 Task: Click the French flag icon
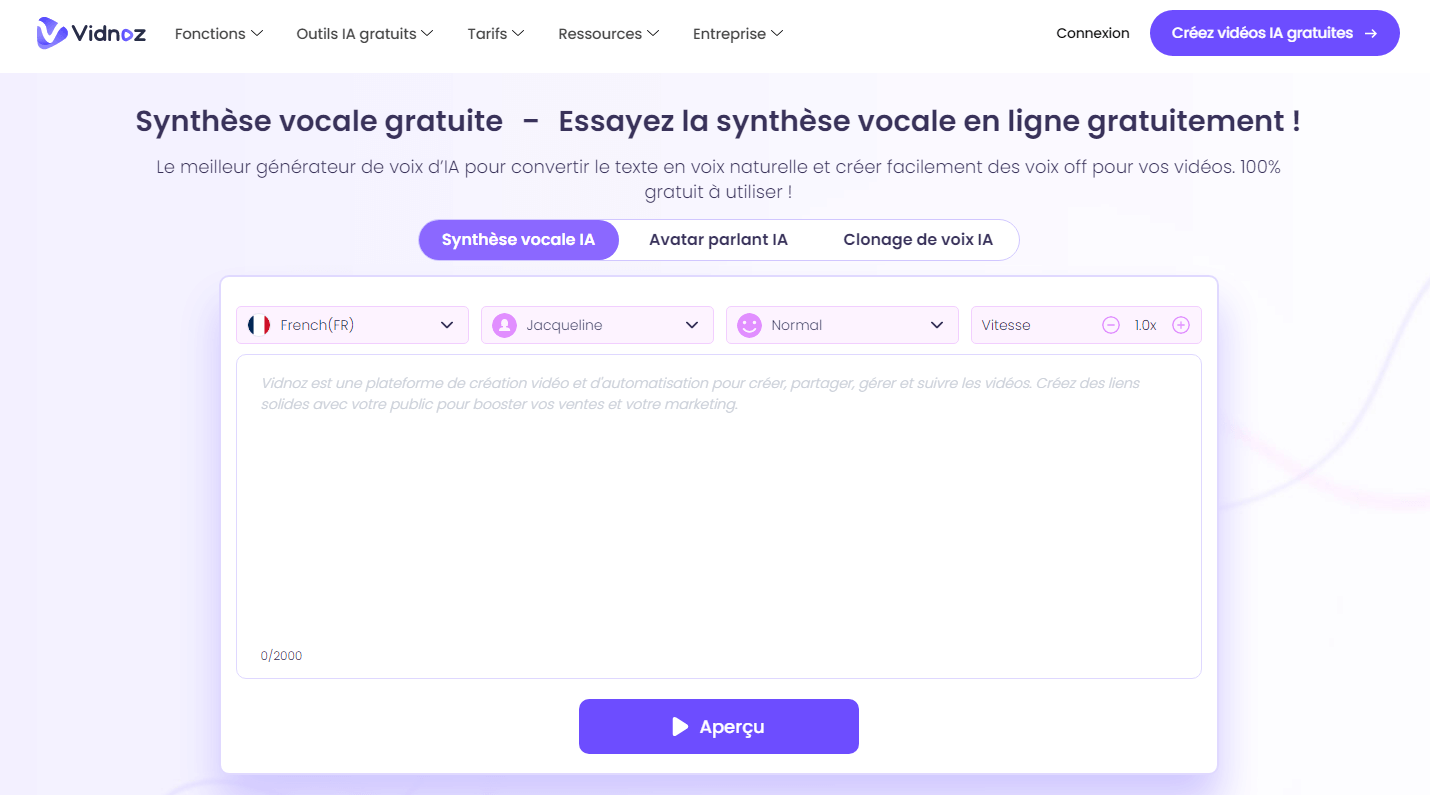click(259, 325)
